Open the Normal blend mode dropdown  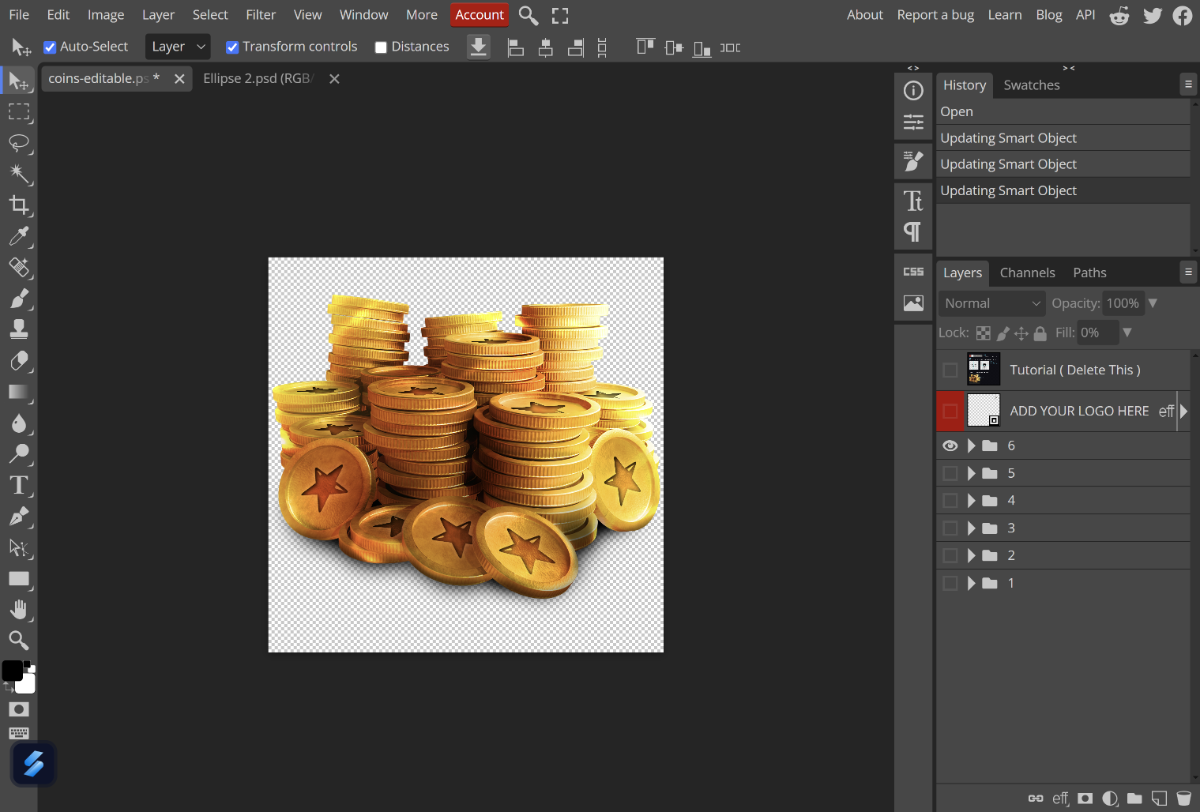point(991,303)
